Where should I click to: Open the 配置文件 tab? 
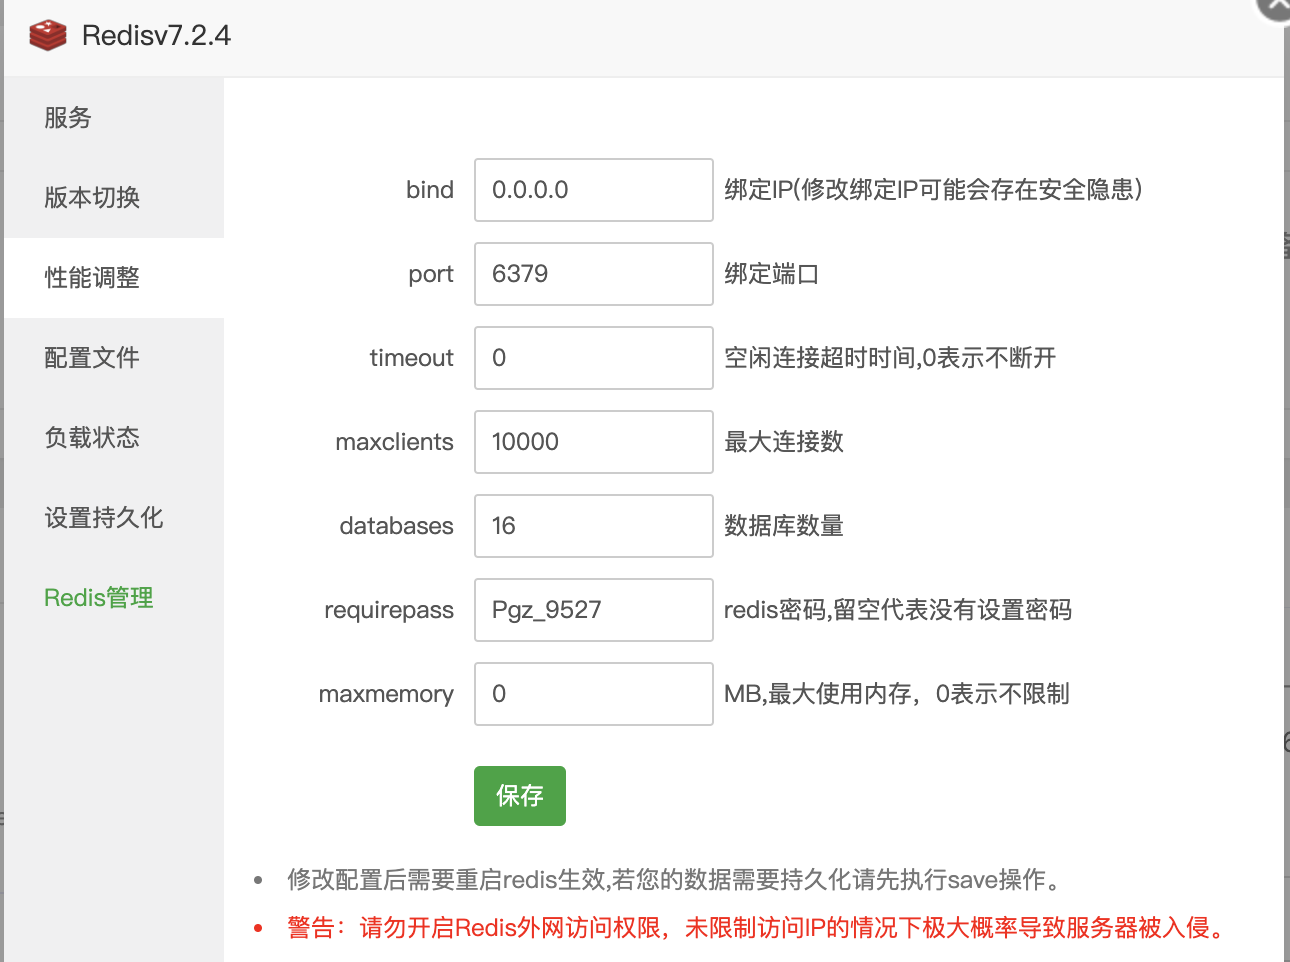pos(114,358)
